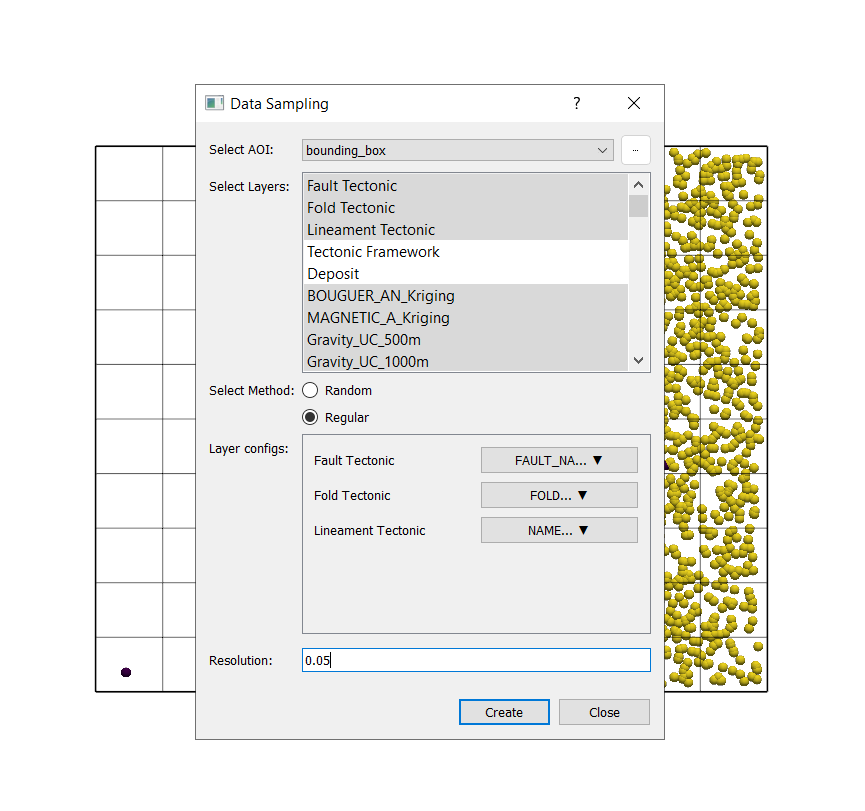This screenshot has width=865, height=811.
Task: Click the Resolution input field
Action: pyautogui.click(x=476, y=660)
